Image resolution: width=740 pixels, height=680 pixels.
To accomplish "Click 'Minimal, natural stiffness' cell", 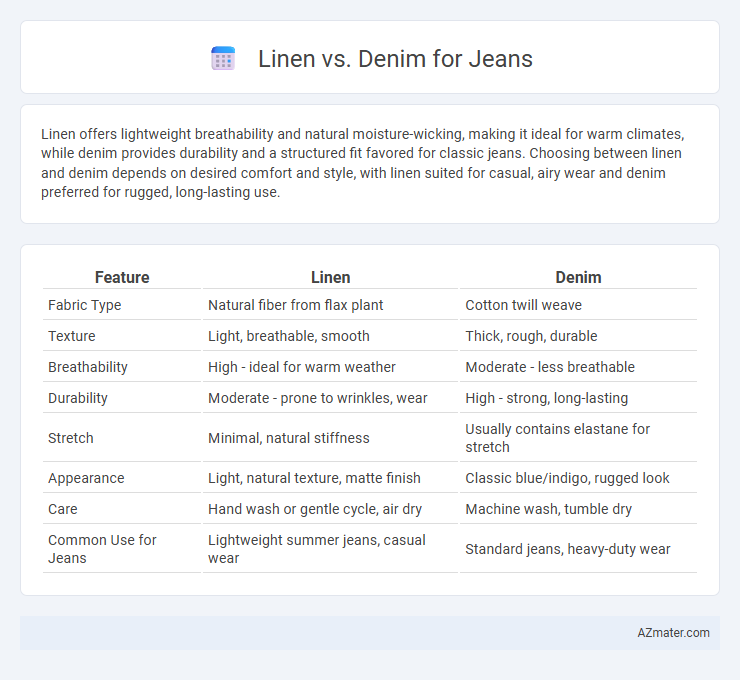I will pyautogui.click(x=289, y=438).
